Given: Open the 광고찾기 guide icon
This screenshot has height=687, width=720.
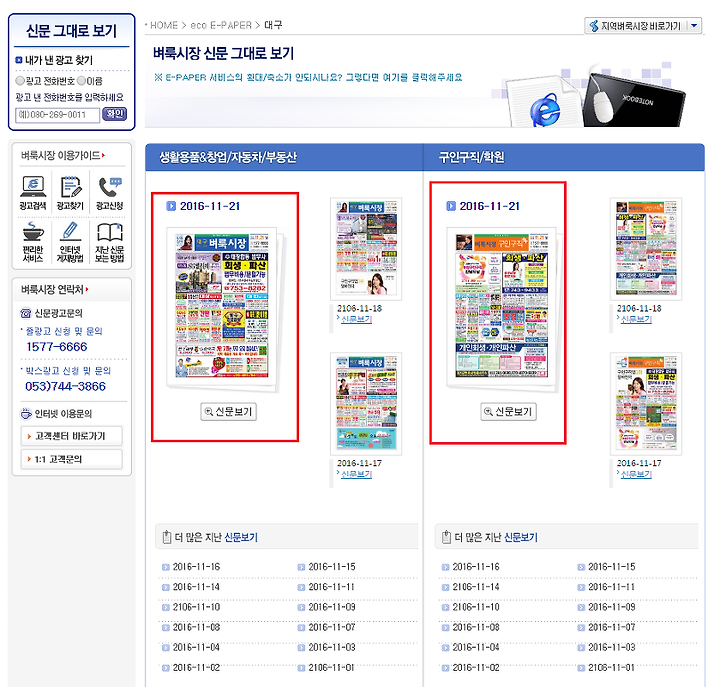Looking at the screenshot, I should 70,193.
